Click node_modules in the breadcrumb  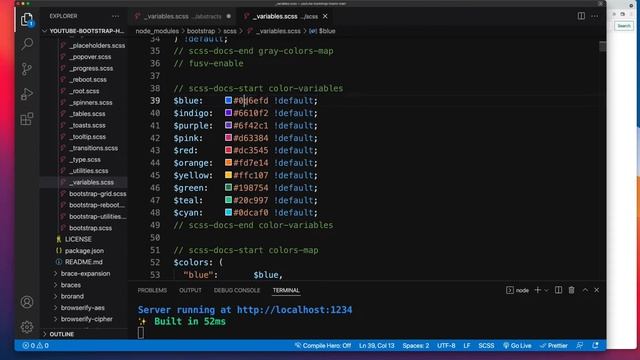(x=157, y=31)
